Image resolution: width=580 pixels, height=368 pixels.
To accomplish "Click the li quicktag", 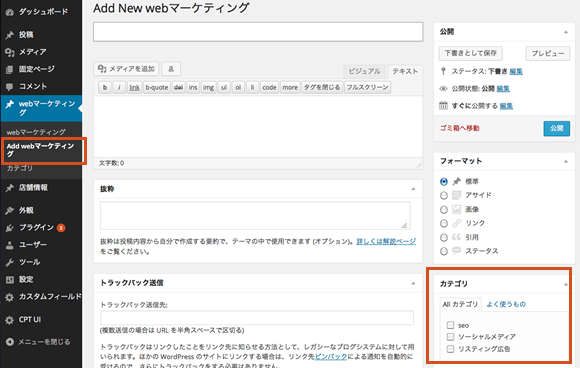I will [252, 88].
